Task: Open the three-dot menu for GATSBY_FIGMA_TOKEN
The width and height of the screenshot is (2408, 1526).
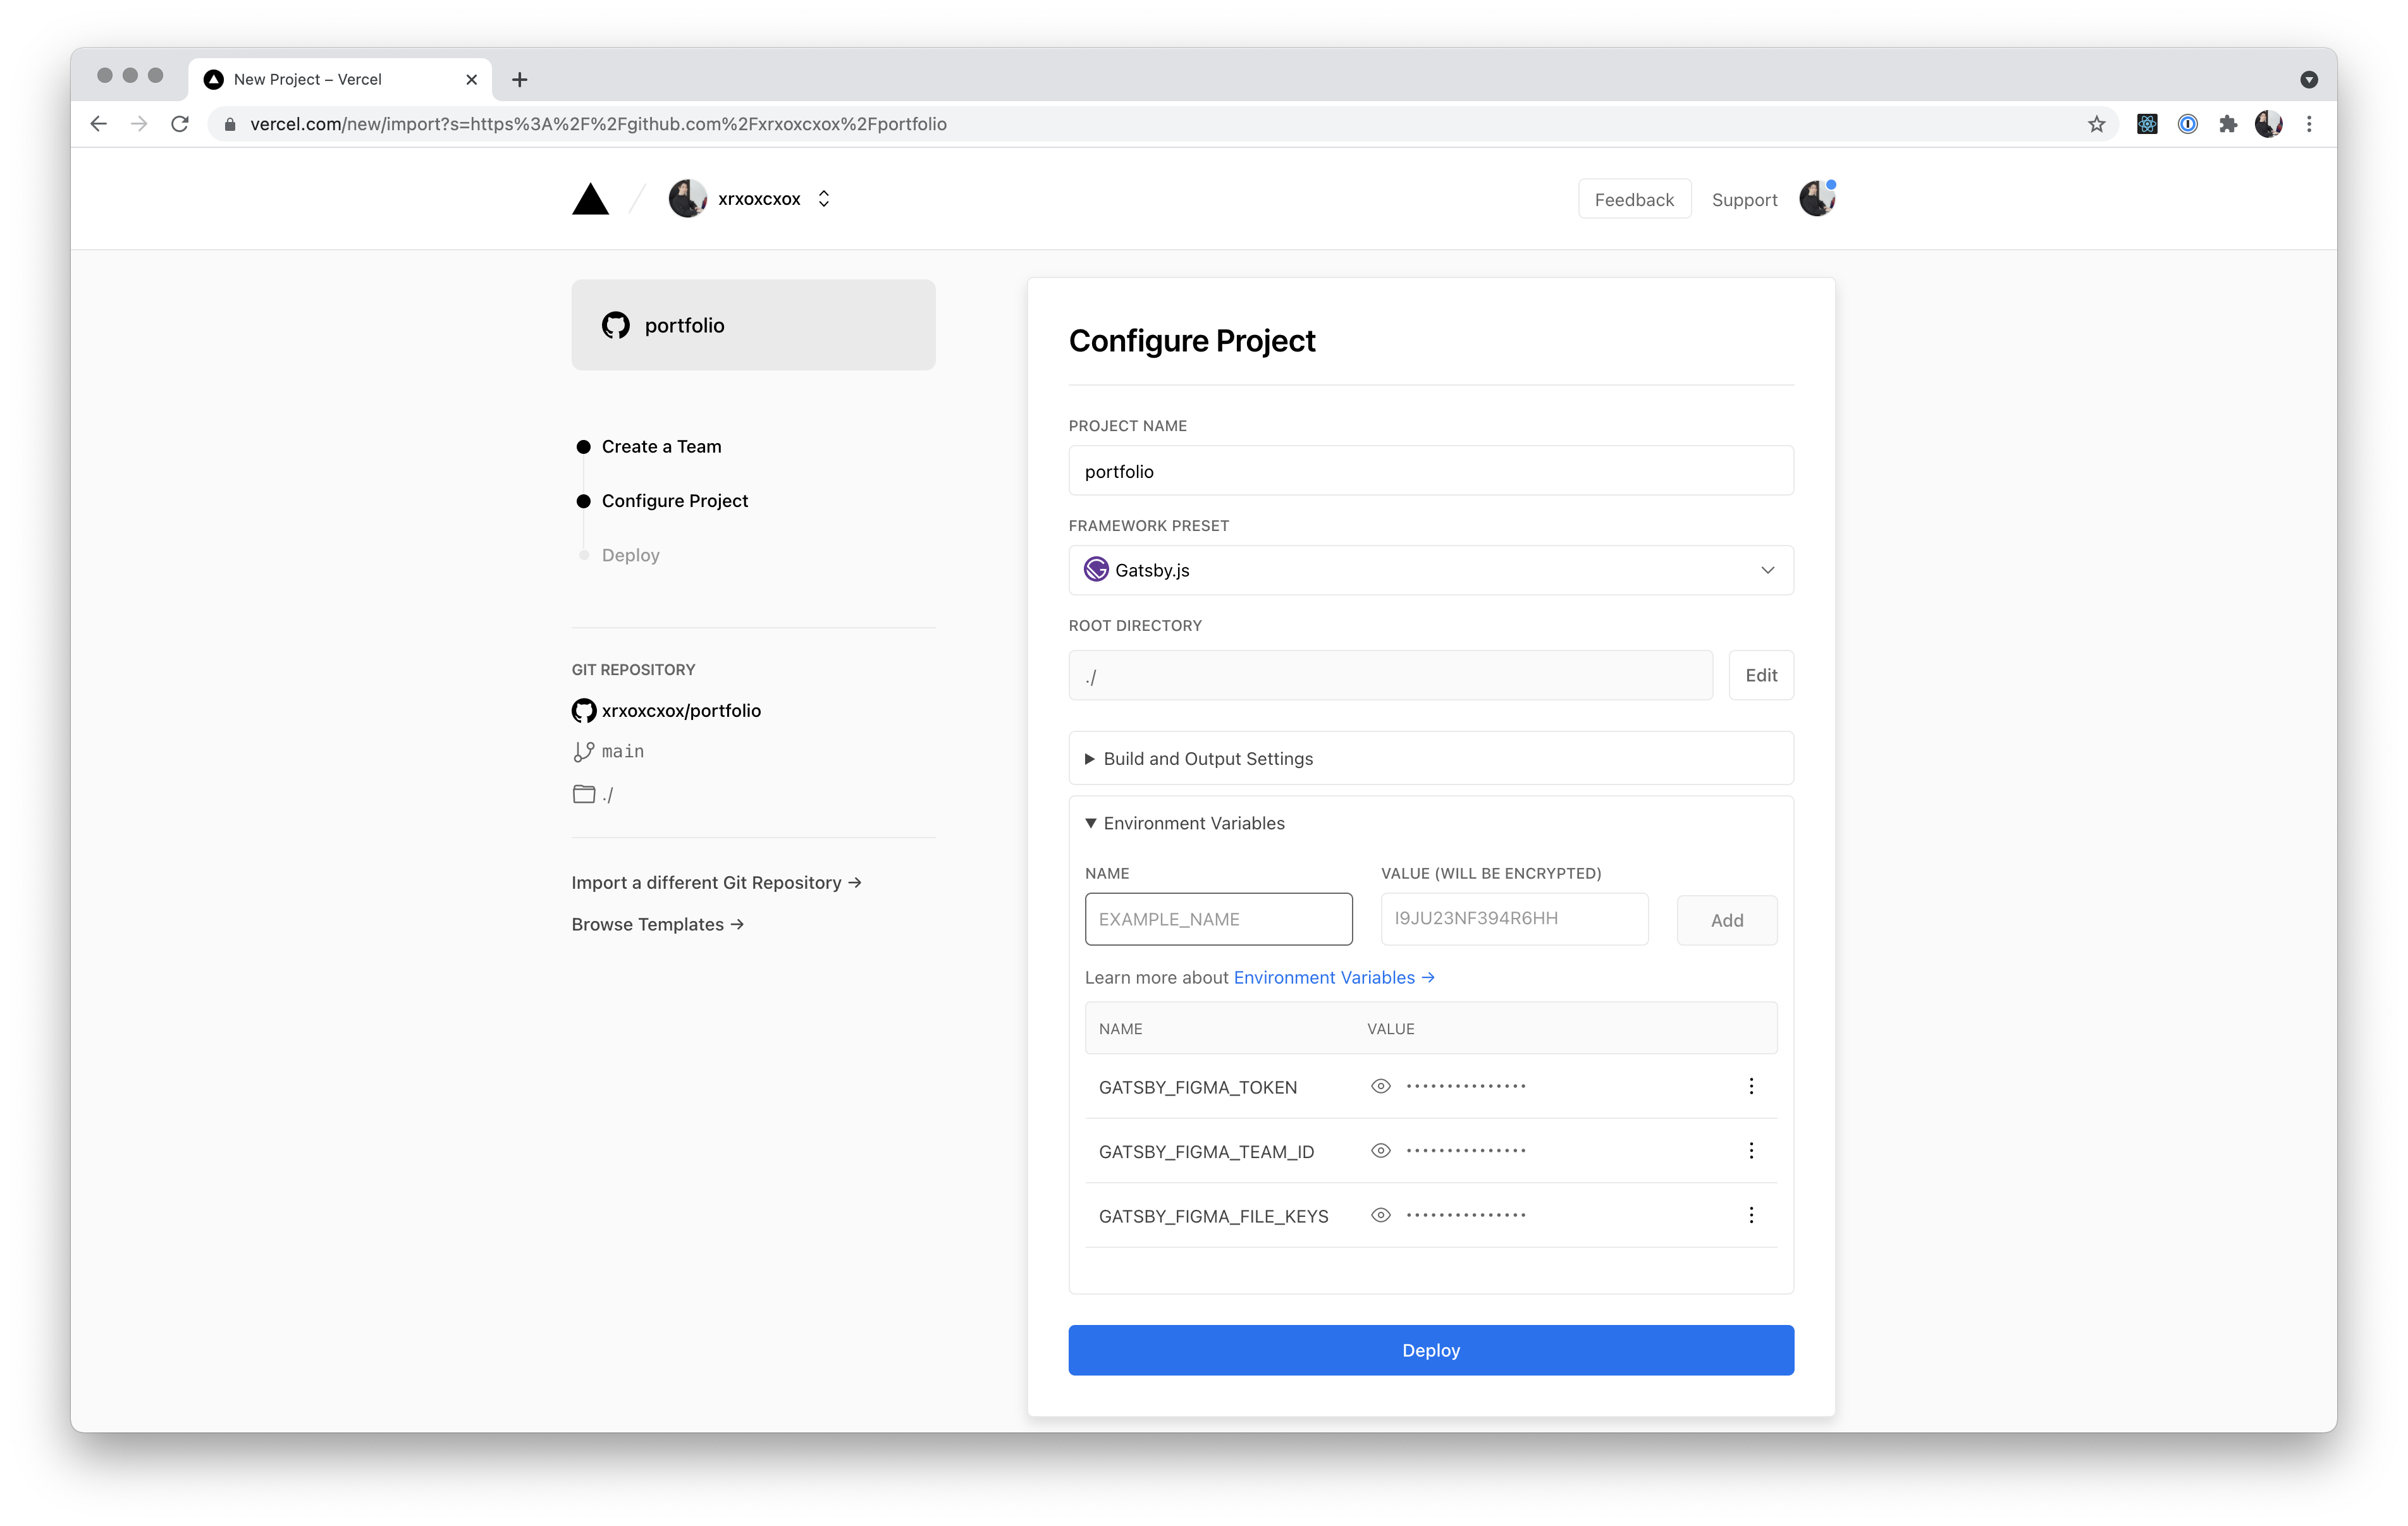Action: tap(1750, 1086)
